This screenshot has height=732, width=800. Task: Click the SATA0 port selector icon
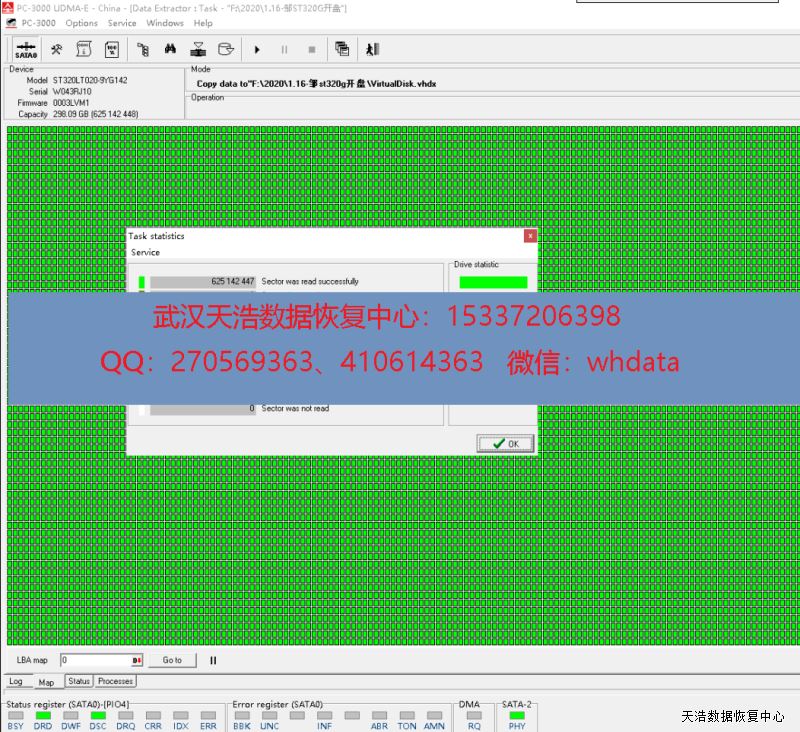tap(26, 49)
